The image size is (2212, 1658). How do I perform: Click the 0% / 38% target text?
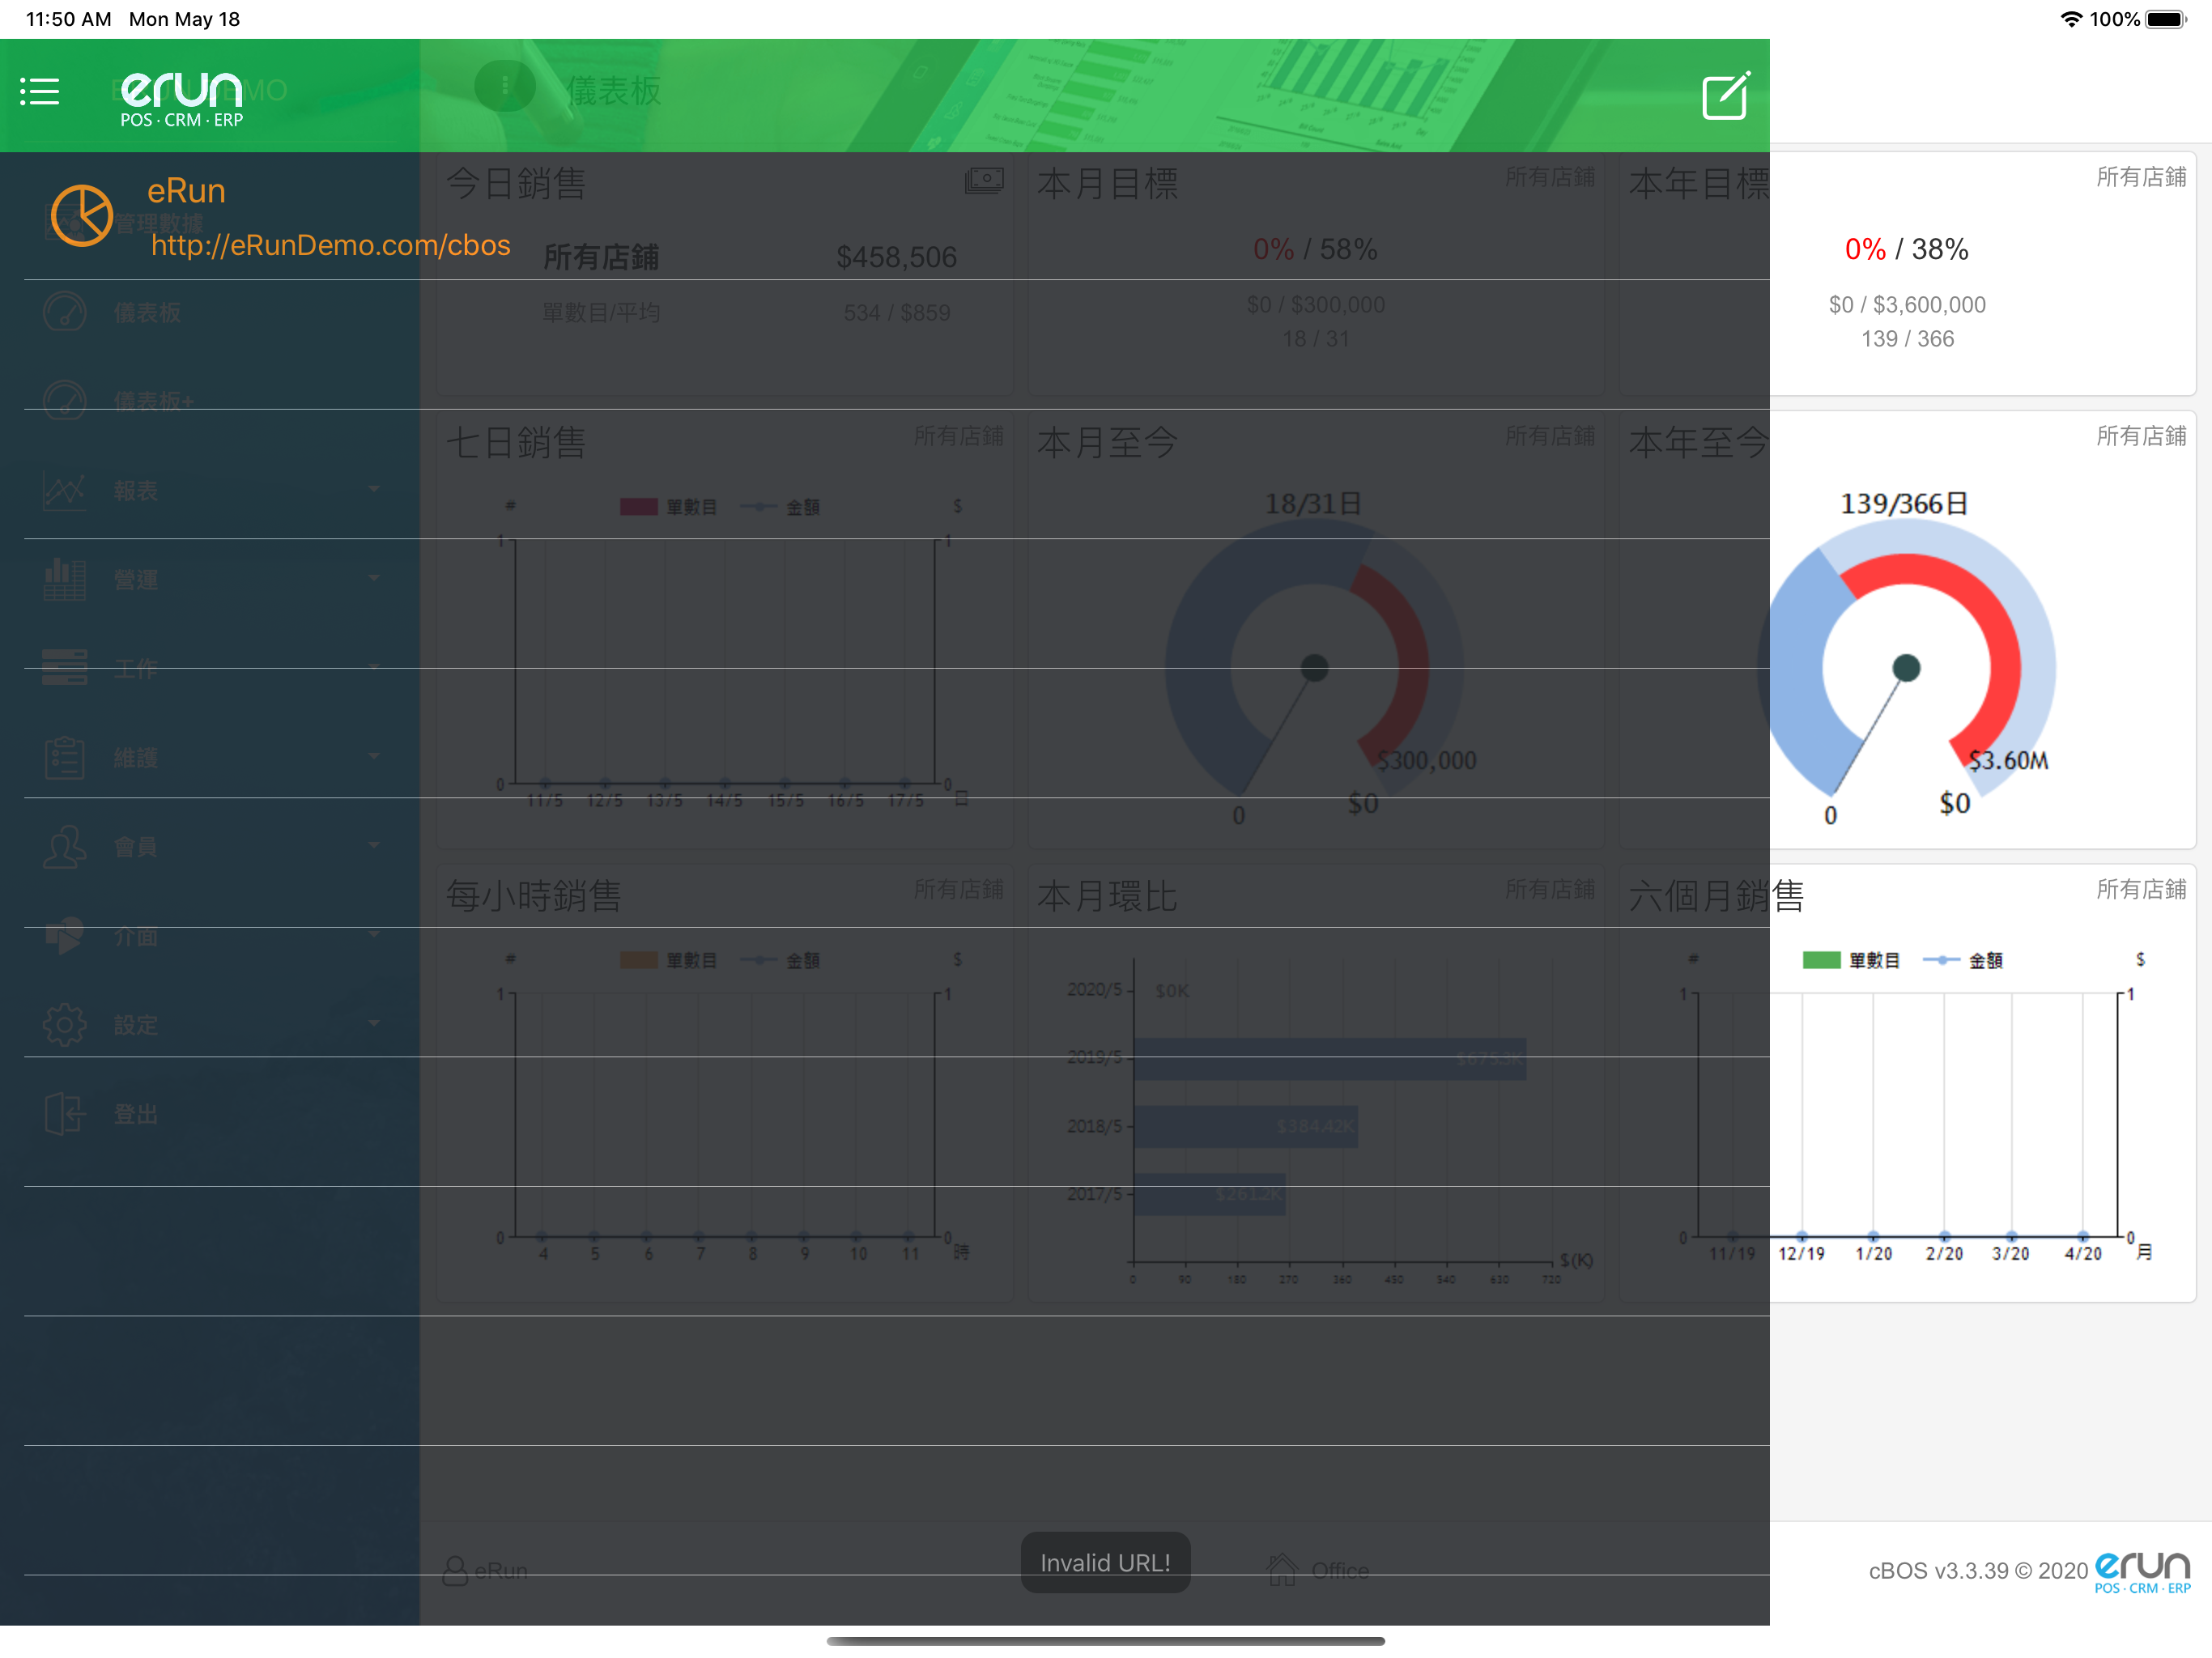(x=1907, y=249)
